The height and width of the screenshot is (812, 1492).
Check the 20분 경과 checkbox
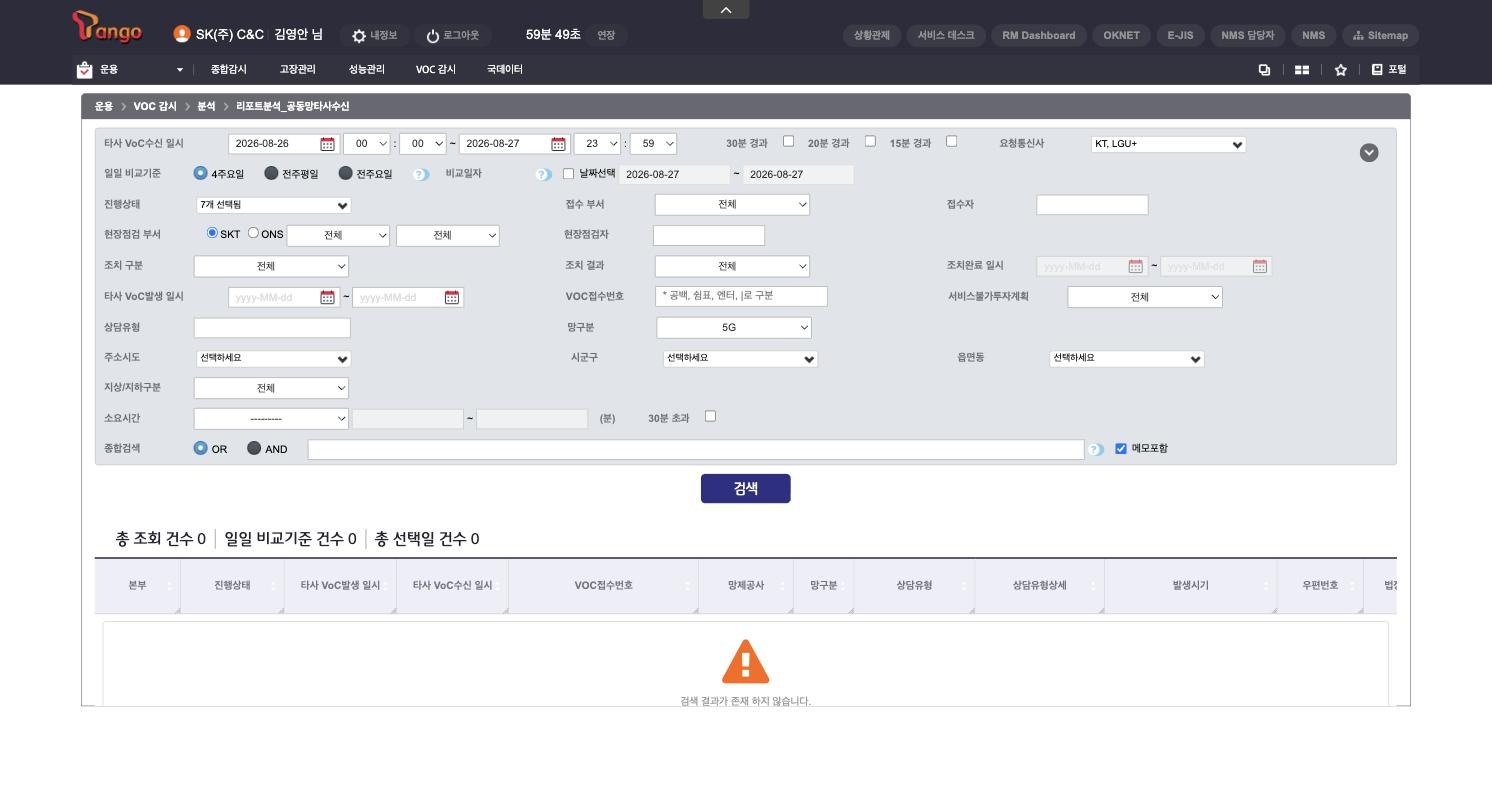pos(870,141)
